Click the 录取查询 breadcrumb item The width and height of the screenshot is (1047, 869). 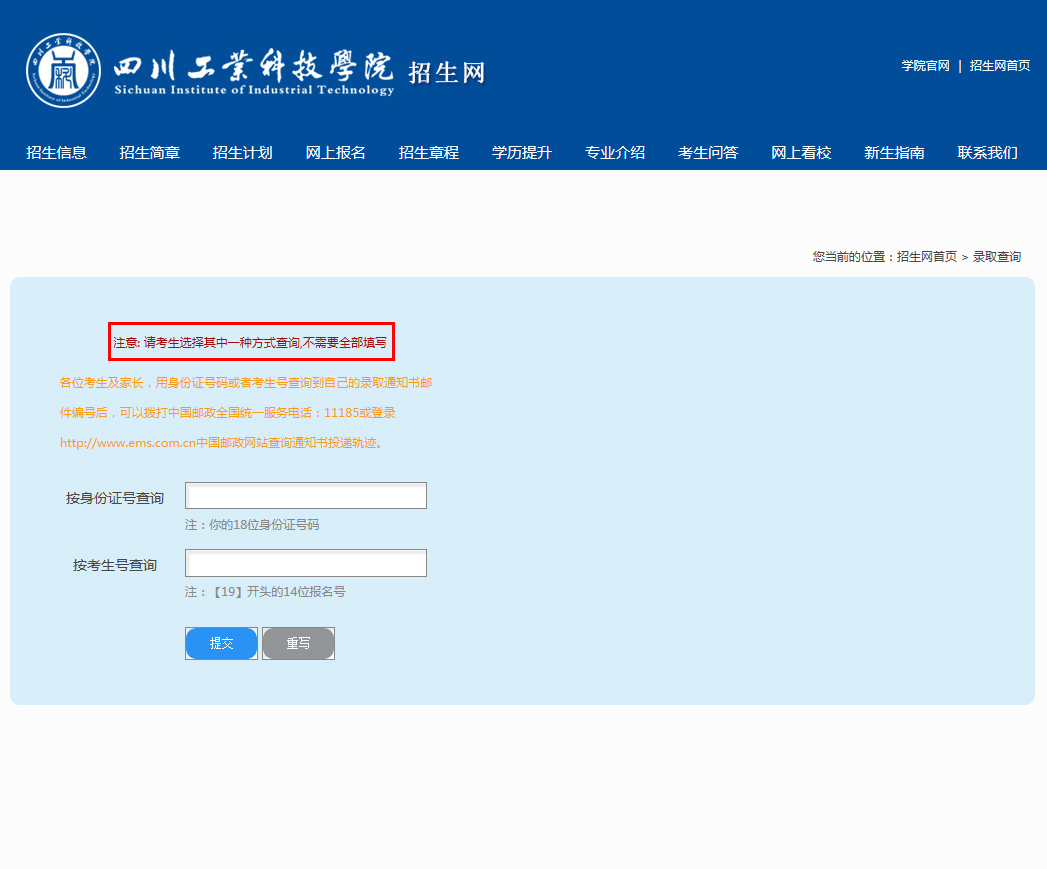point(997,257)
